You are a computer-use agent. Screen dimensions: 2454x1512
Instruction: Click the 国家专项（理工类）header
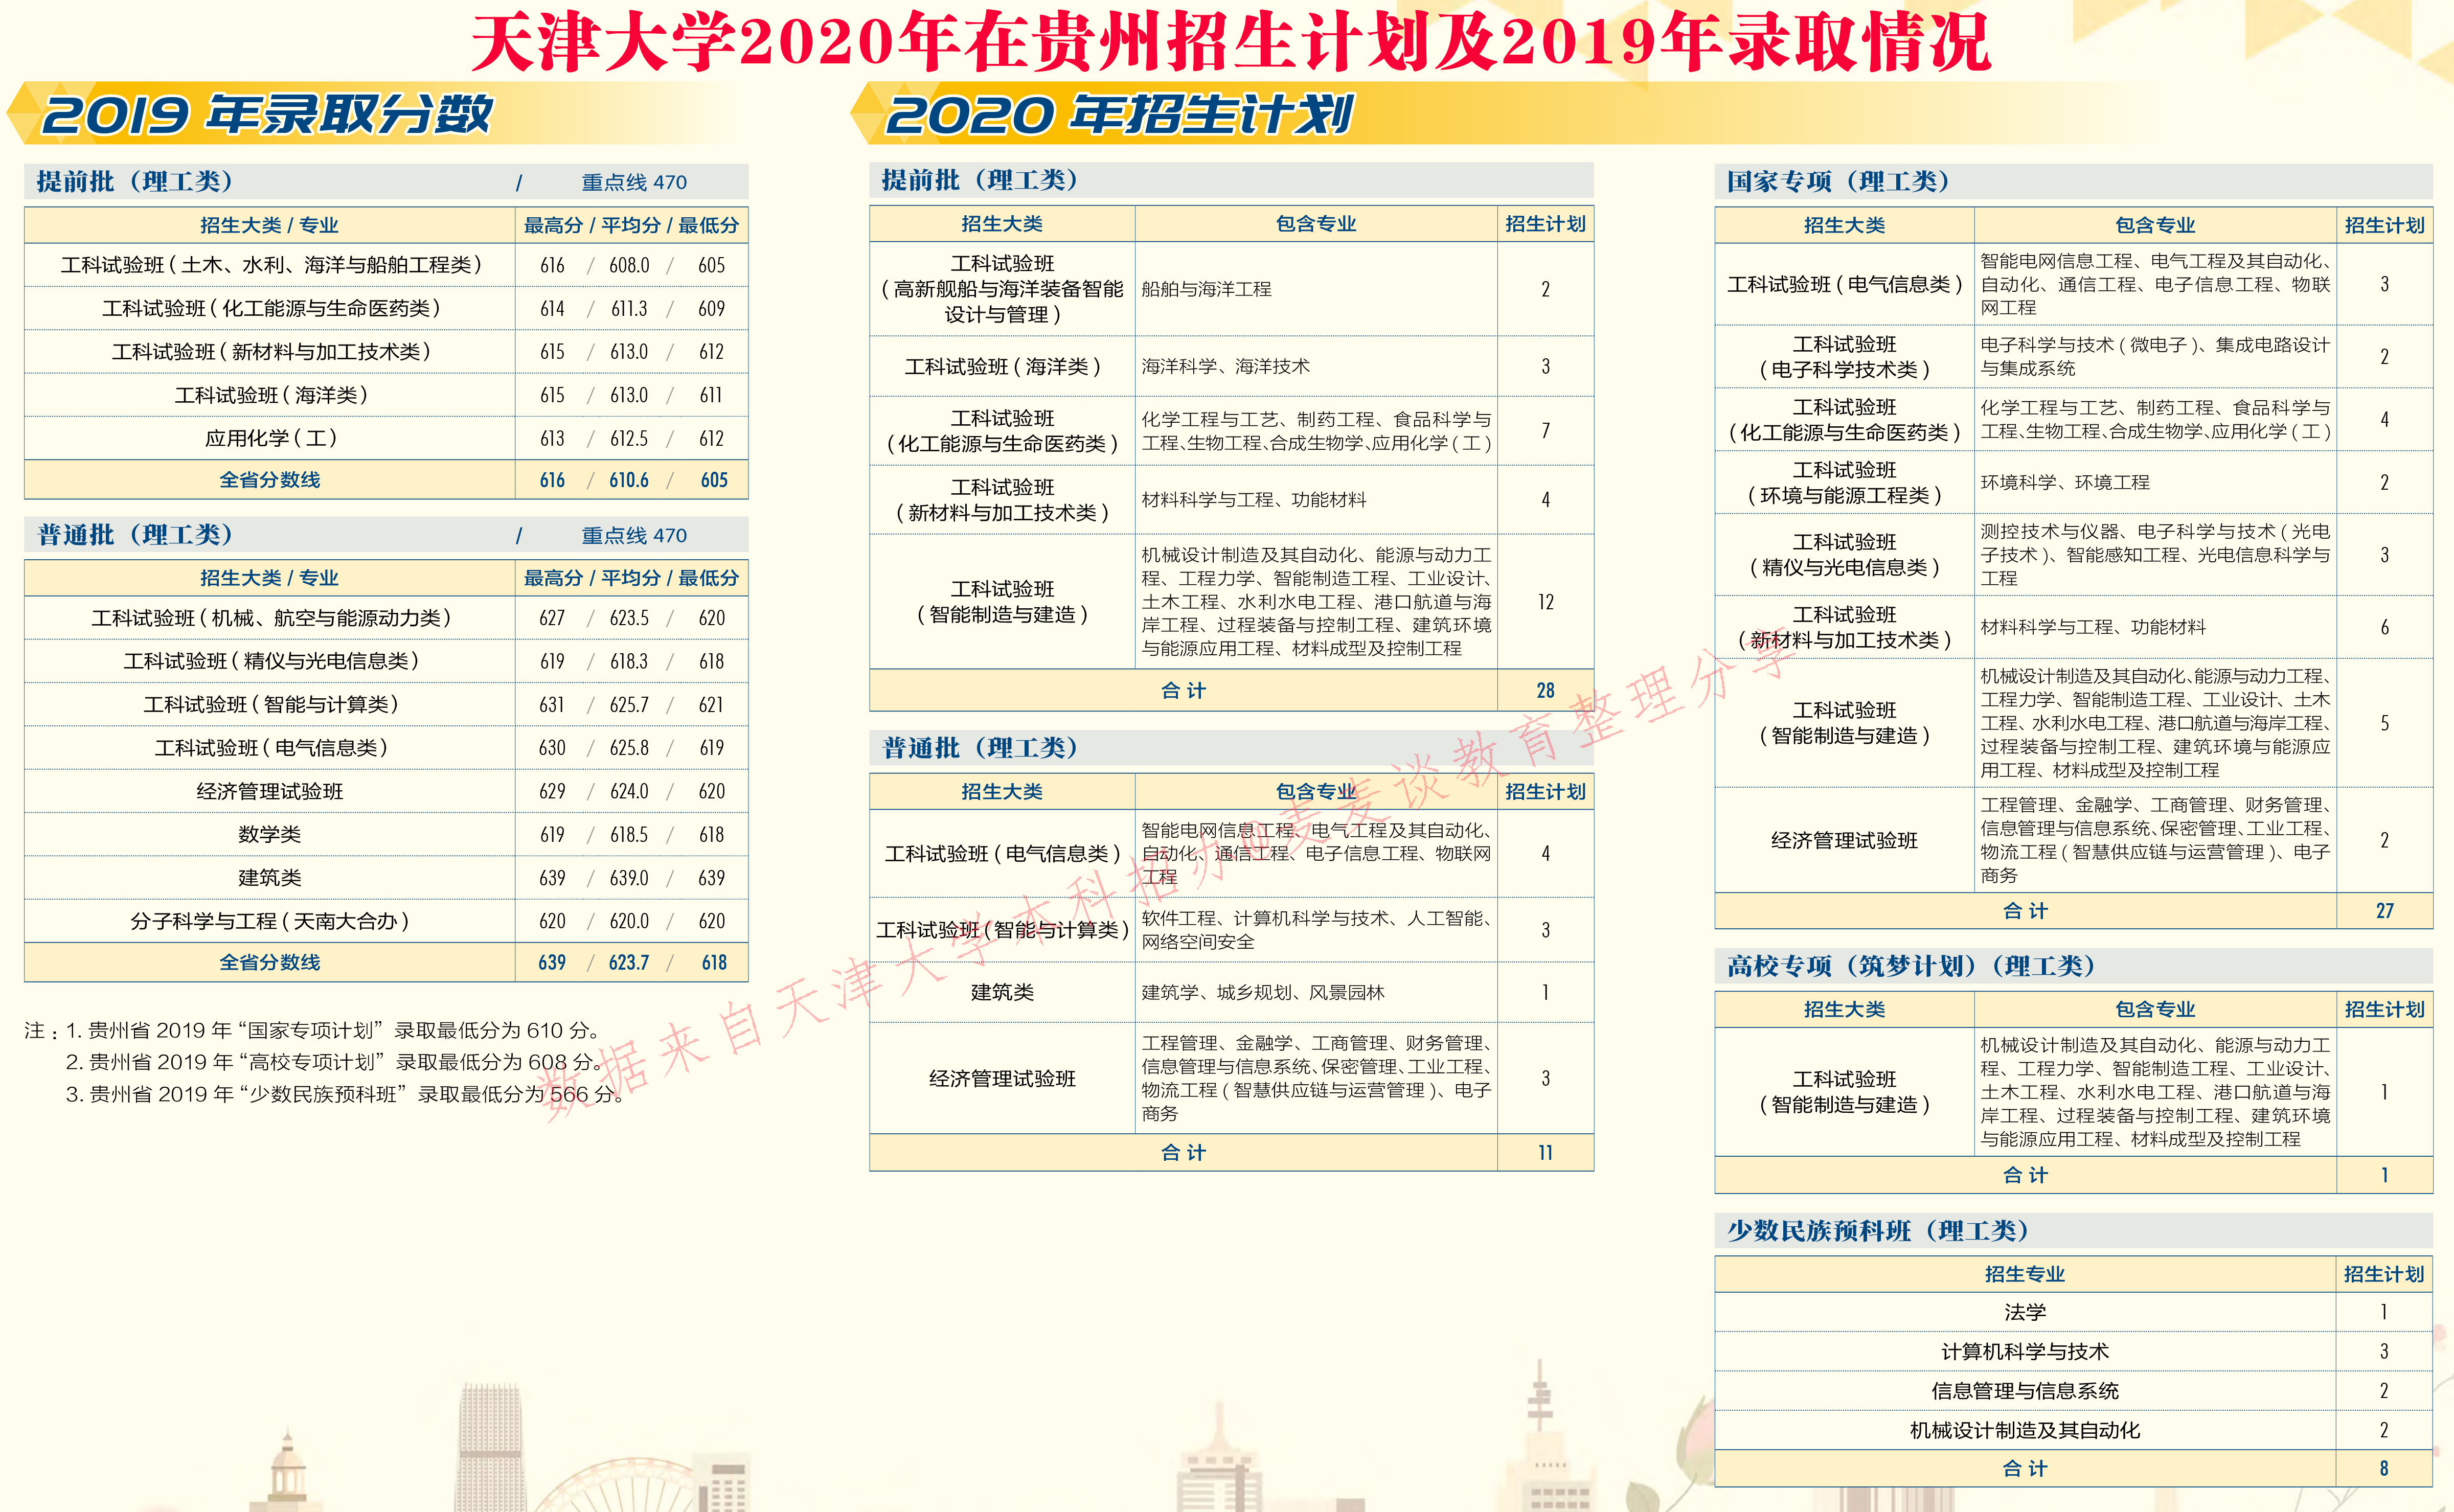click(x=1835, y=181)
